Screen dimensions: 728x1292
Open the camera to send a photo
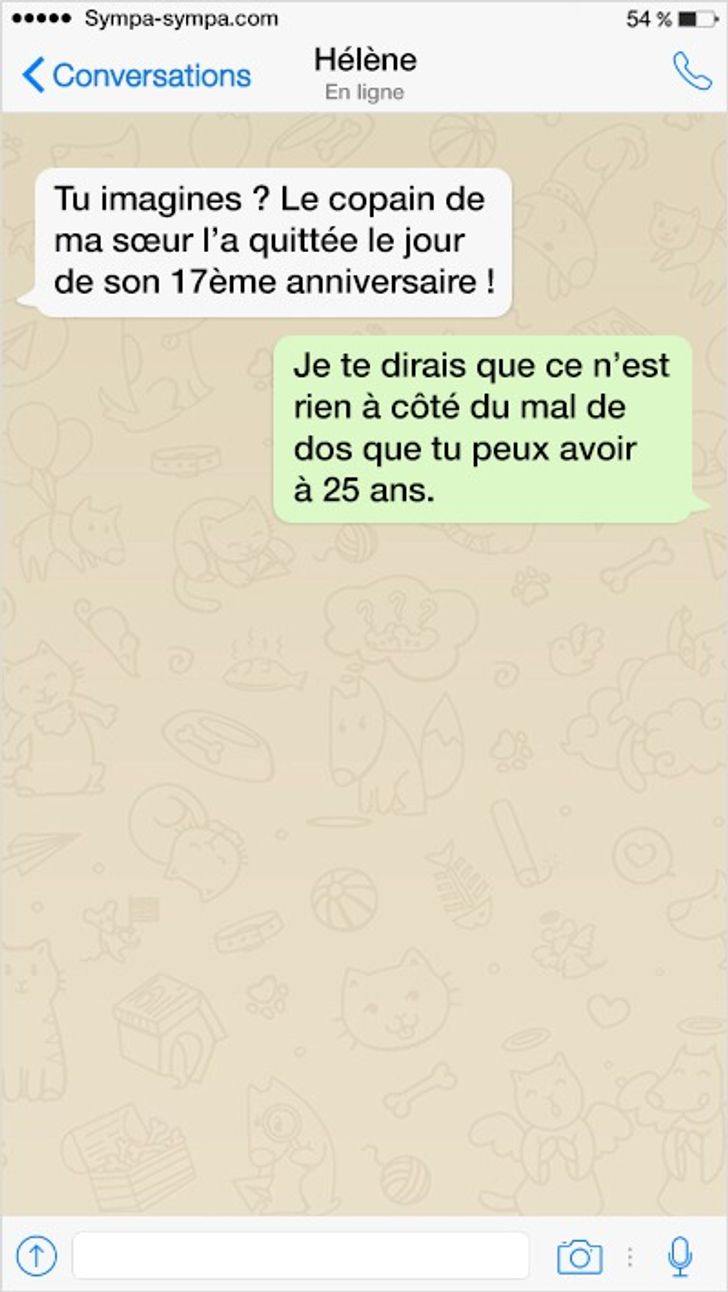(580, 1256)
